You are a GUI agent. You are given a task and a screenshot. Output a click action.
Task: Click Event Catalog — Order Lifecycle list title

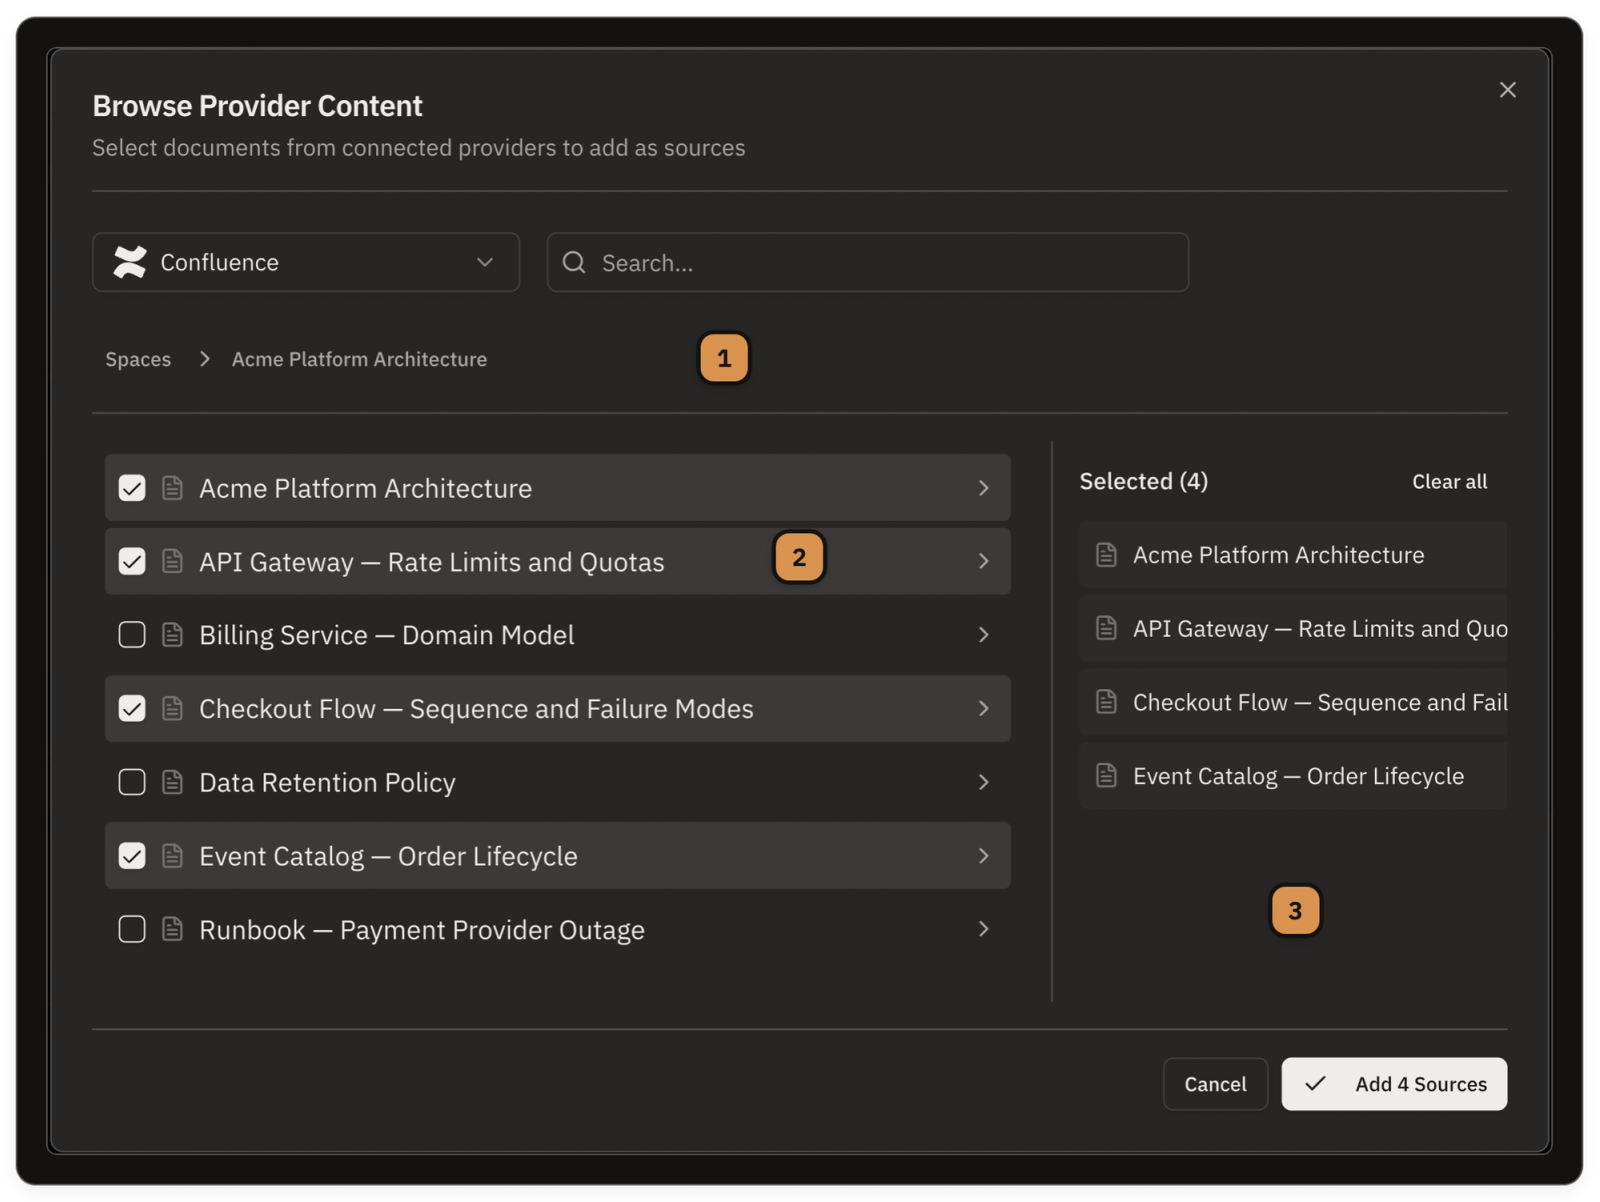coord(388,856)
